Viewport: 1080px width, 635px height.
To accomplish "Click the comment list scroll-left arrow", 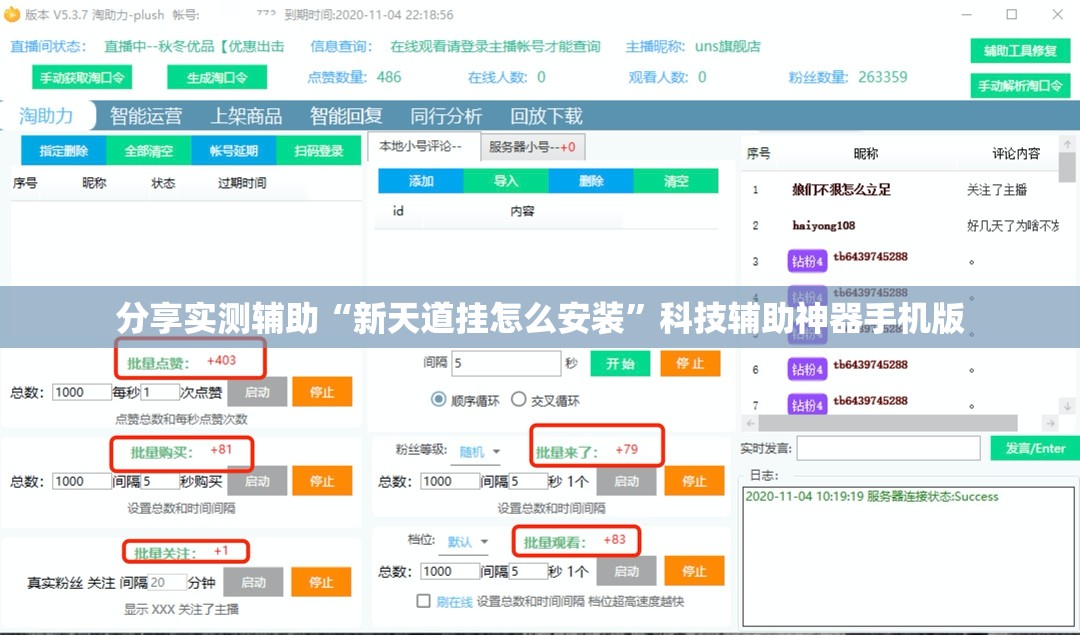I will coord(750,423).
